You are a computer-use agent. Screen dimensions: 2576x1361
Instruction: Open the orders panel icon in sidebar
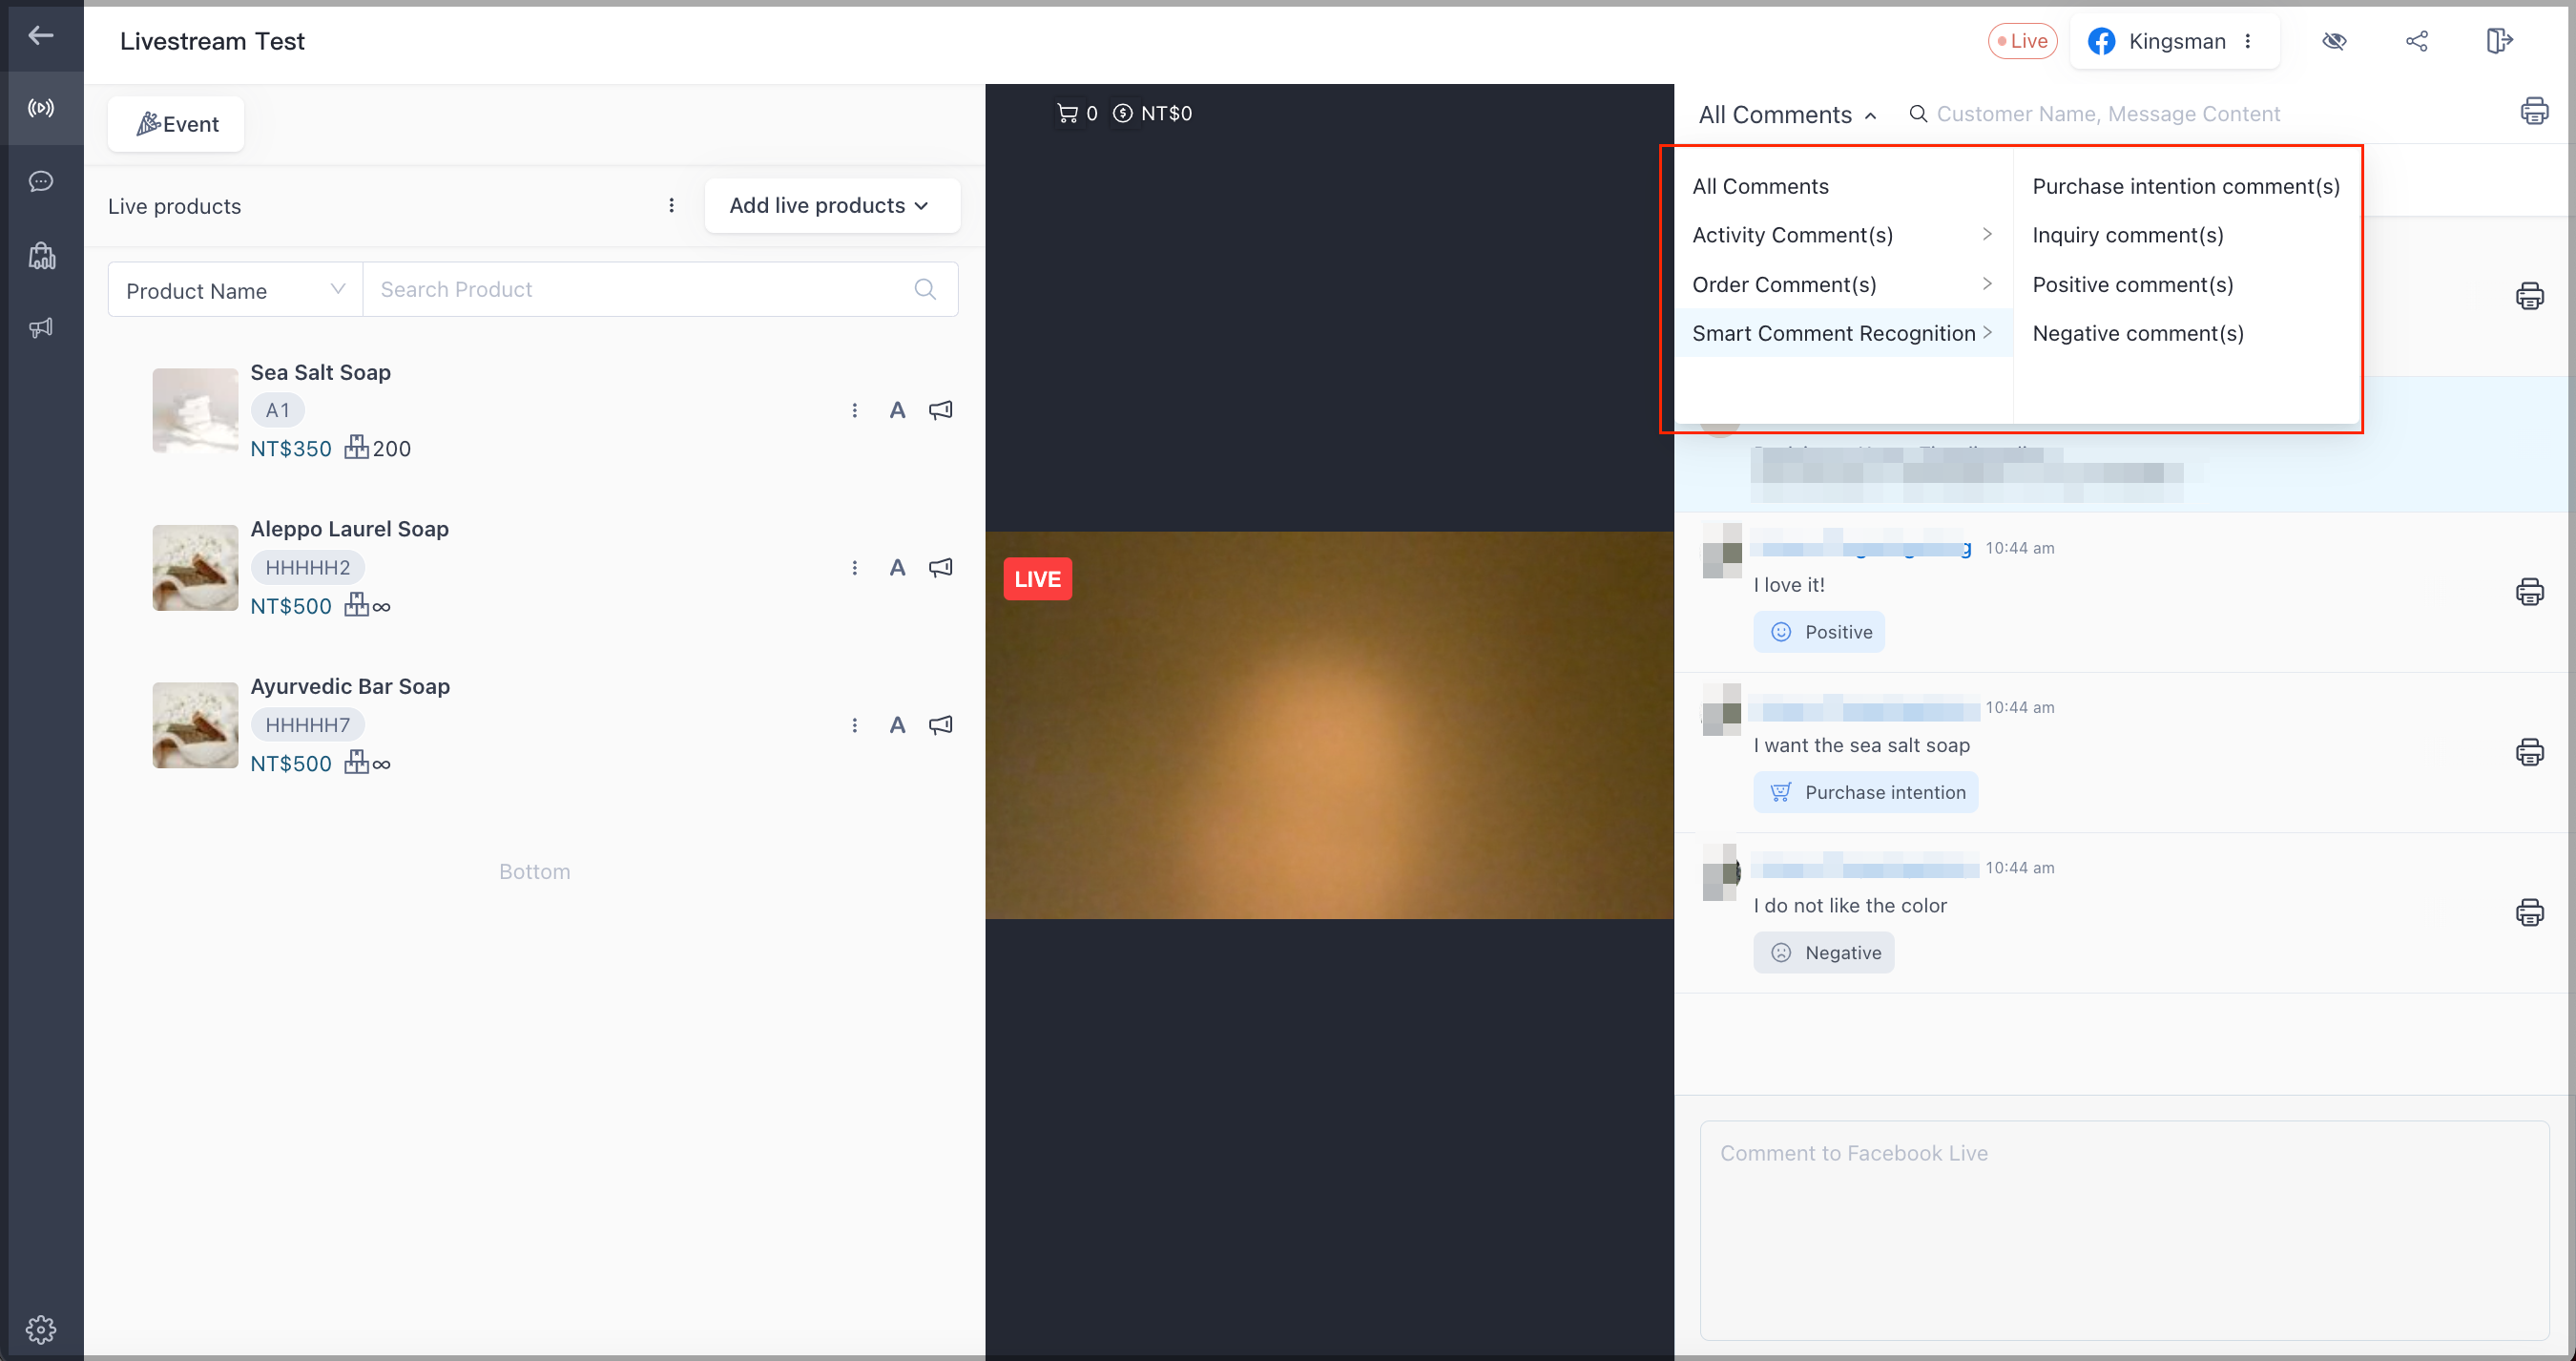point(42,255)
